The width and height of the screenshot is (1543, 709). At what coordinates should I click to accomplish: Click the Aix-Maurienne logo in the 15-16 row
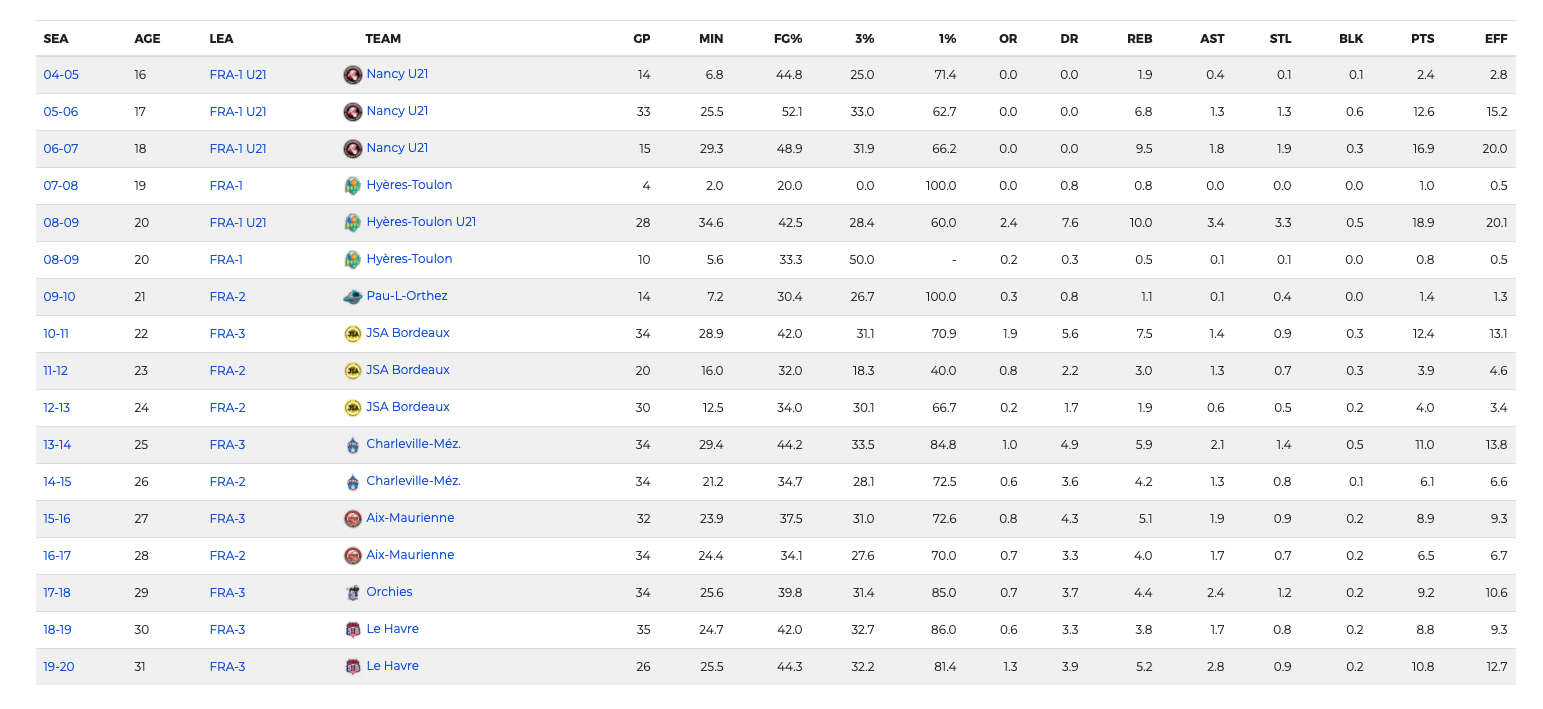pyautogui.click(x=352, y=519)
